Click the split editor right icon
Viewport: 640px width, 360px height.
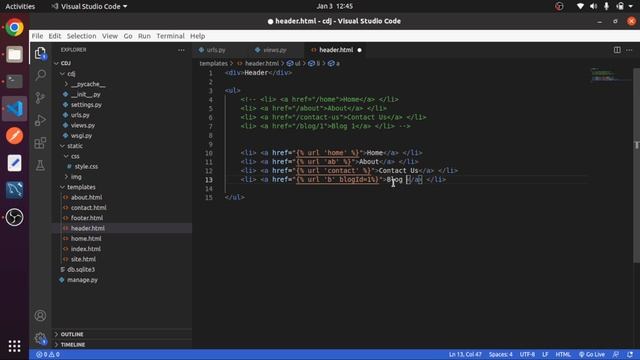click(x=617, y=50)
